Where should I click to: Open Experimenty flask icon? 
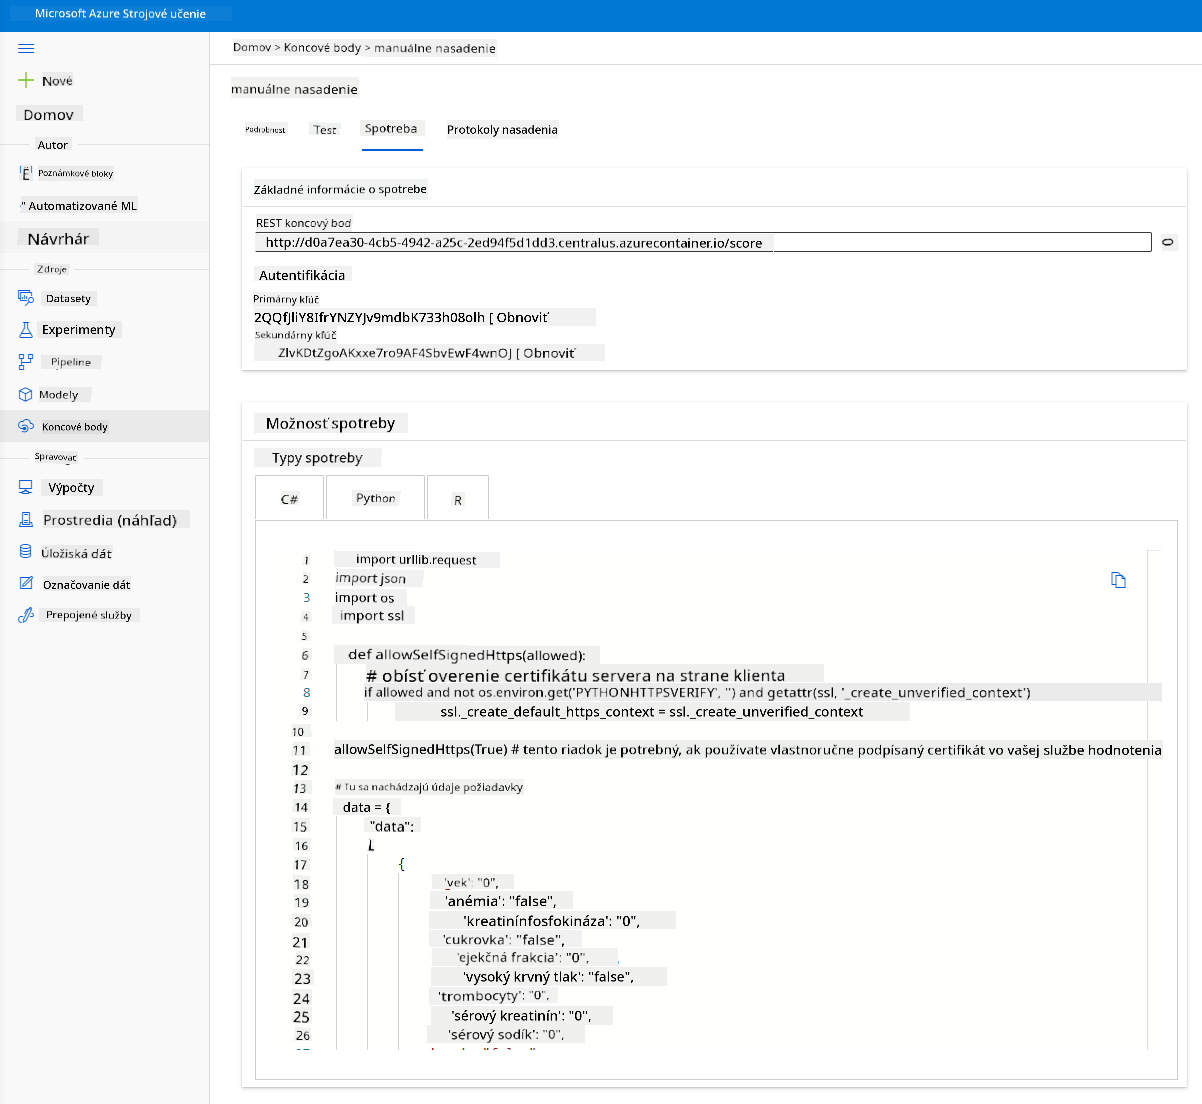[26, 329]
